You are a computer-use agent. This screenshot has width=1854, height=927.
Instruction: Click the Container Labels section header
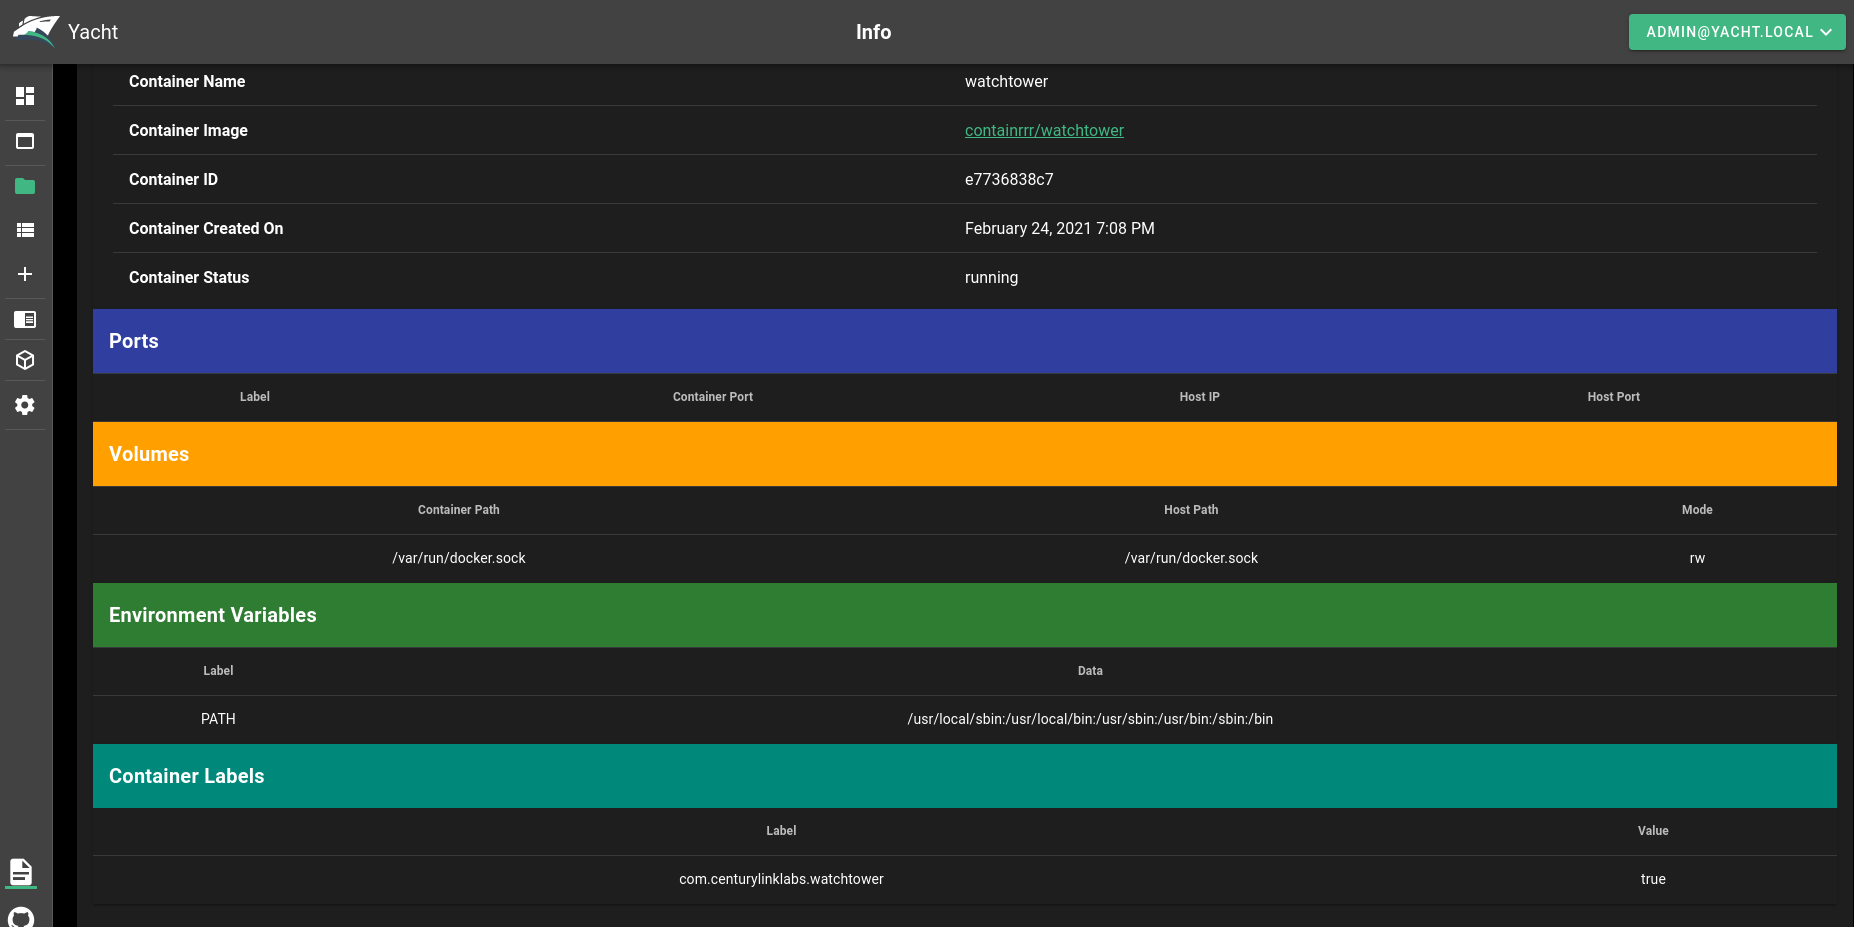tap(965, 776)
